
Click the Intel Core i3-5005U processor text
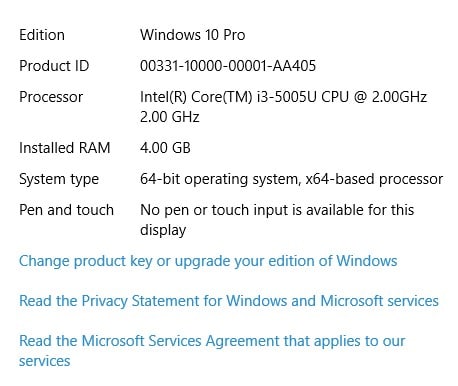[x=283, y=97]
